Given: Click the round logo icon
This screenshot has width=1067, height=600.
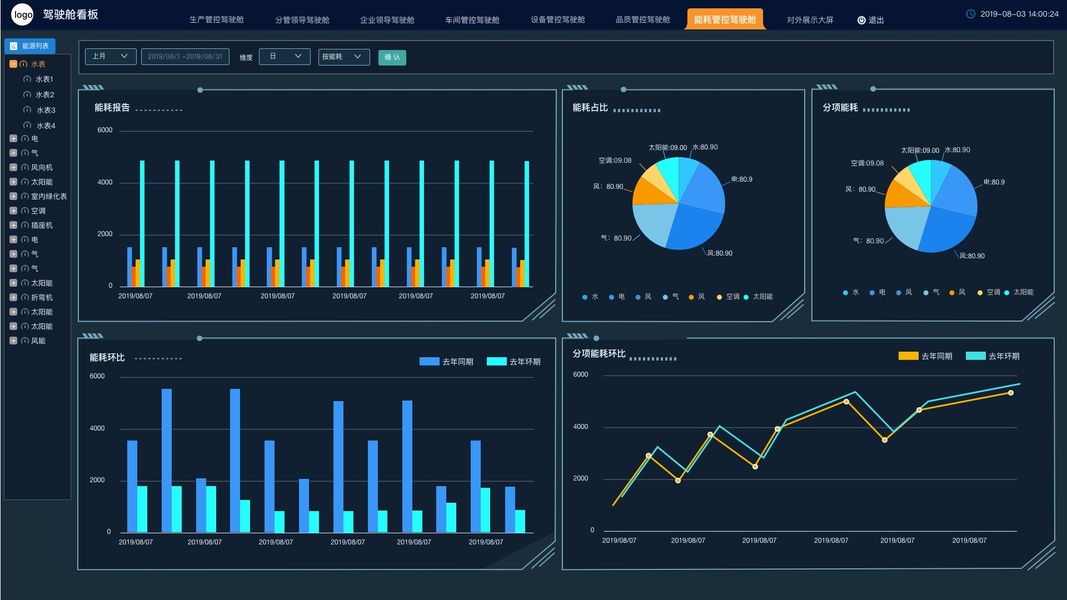Looking at the screenshot, I should (x=22, y=14).
